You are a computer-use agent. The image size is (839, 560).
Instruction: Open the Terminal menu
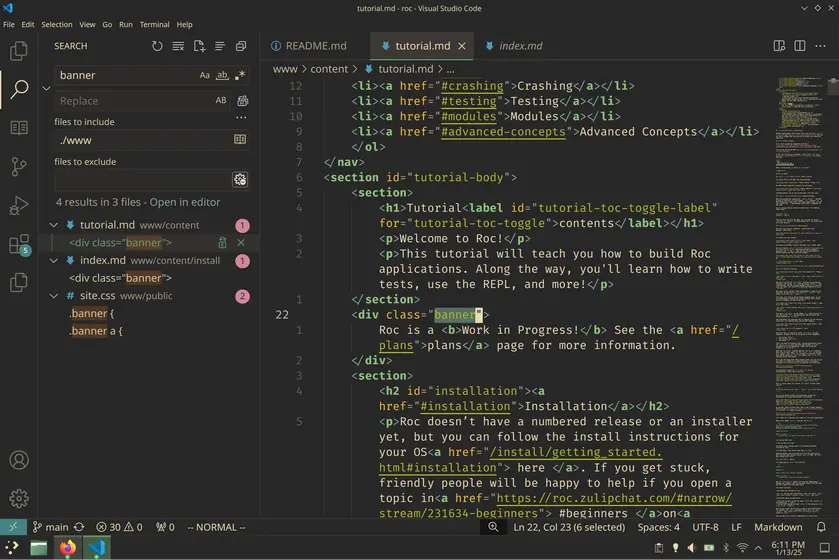pos(154,25)
